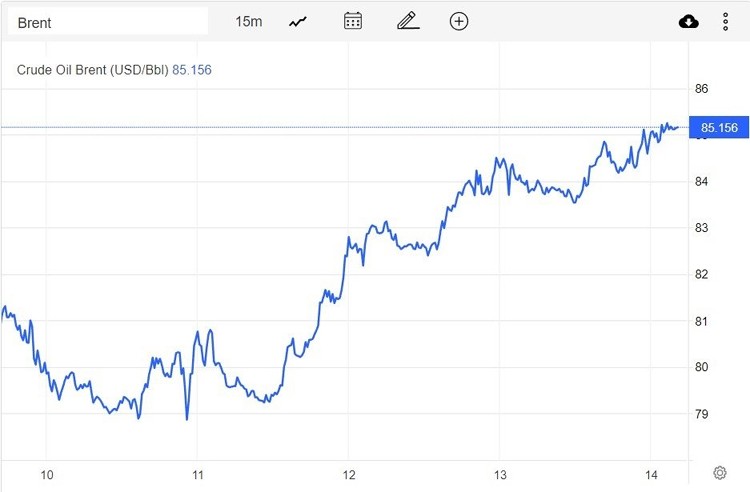Open chart settings gear icon
Screen dimensions: 750x492
(x=720, y=472)
